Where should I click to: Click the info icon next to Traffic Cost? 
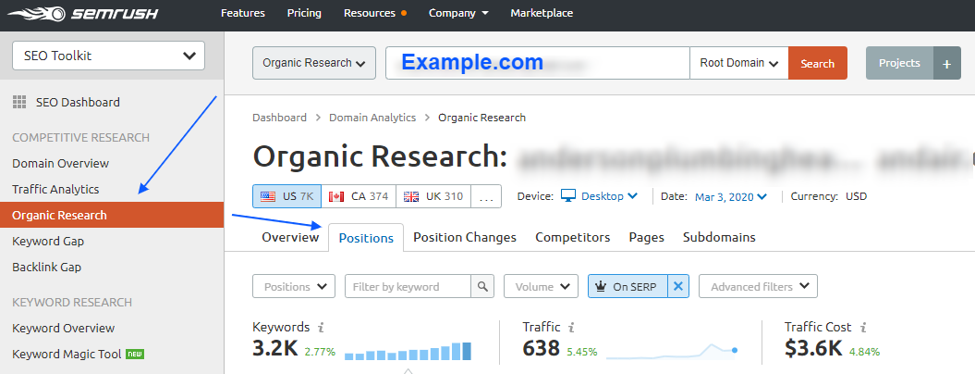coord(863,327)
